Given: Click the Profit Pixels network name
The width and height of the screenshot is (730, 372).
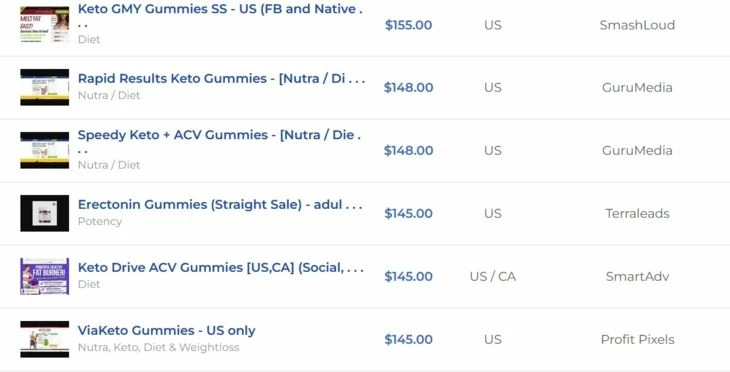Looking at the screenshot, I should point(637,339).
